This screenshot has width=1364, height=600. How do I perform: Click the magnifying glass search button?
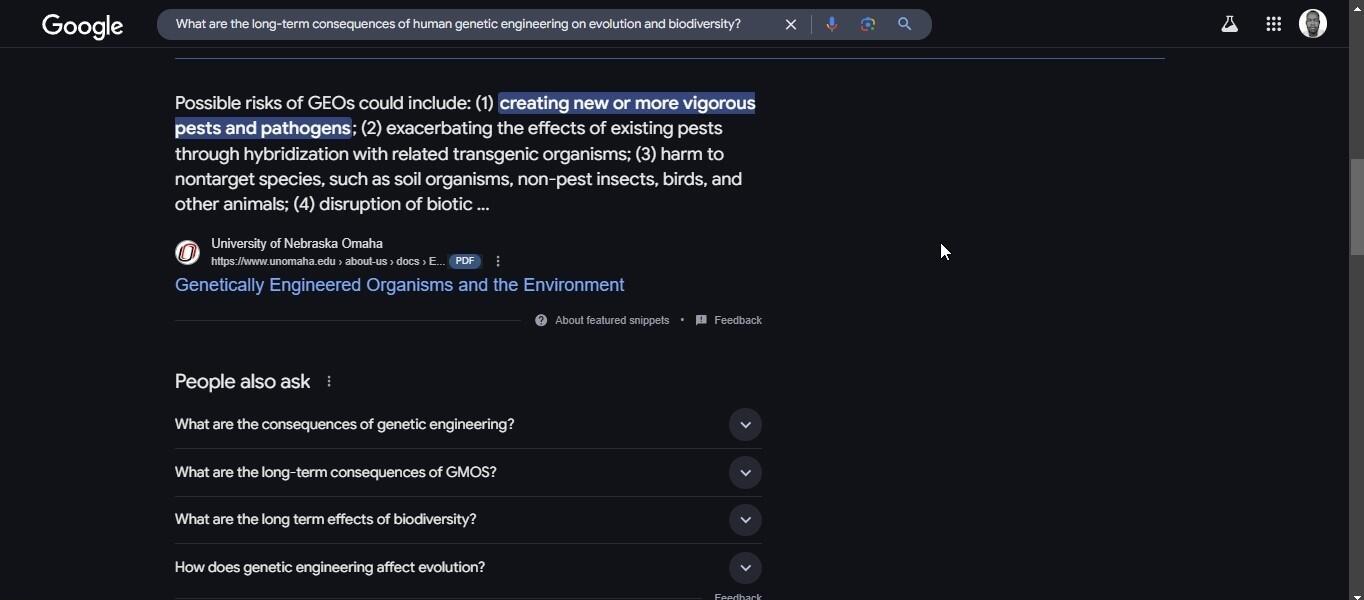(905, 24)
